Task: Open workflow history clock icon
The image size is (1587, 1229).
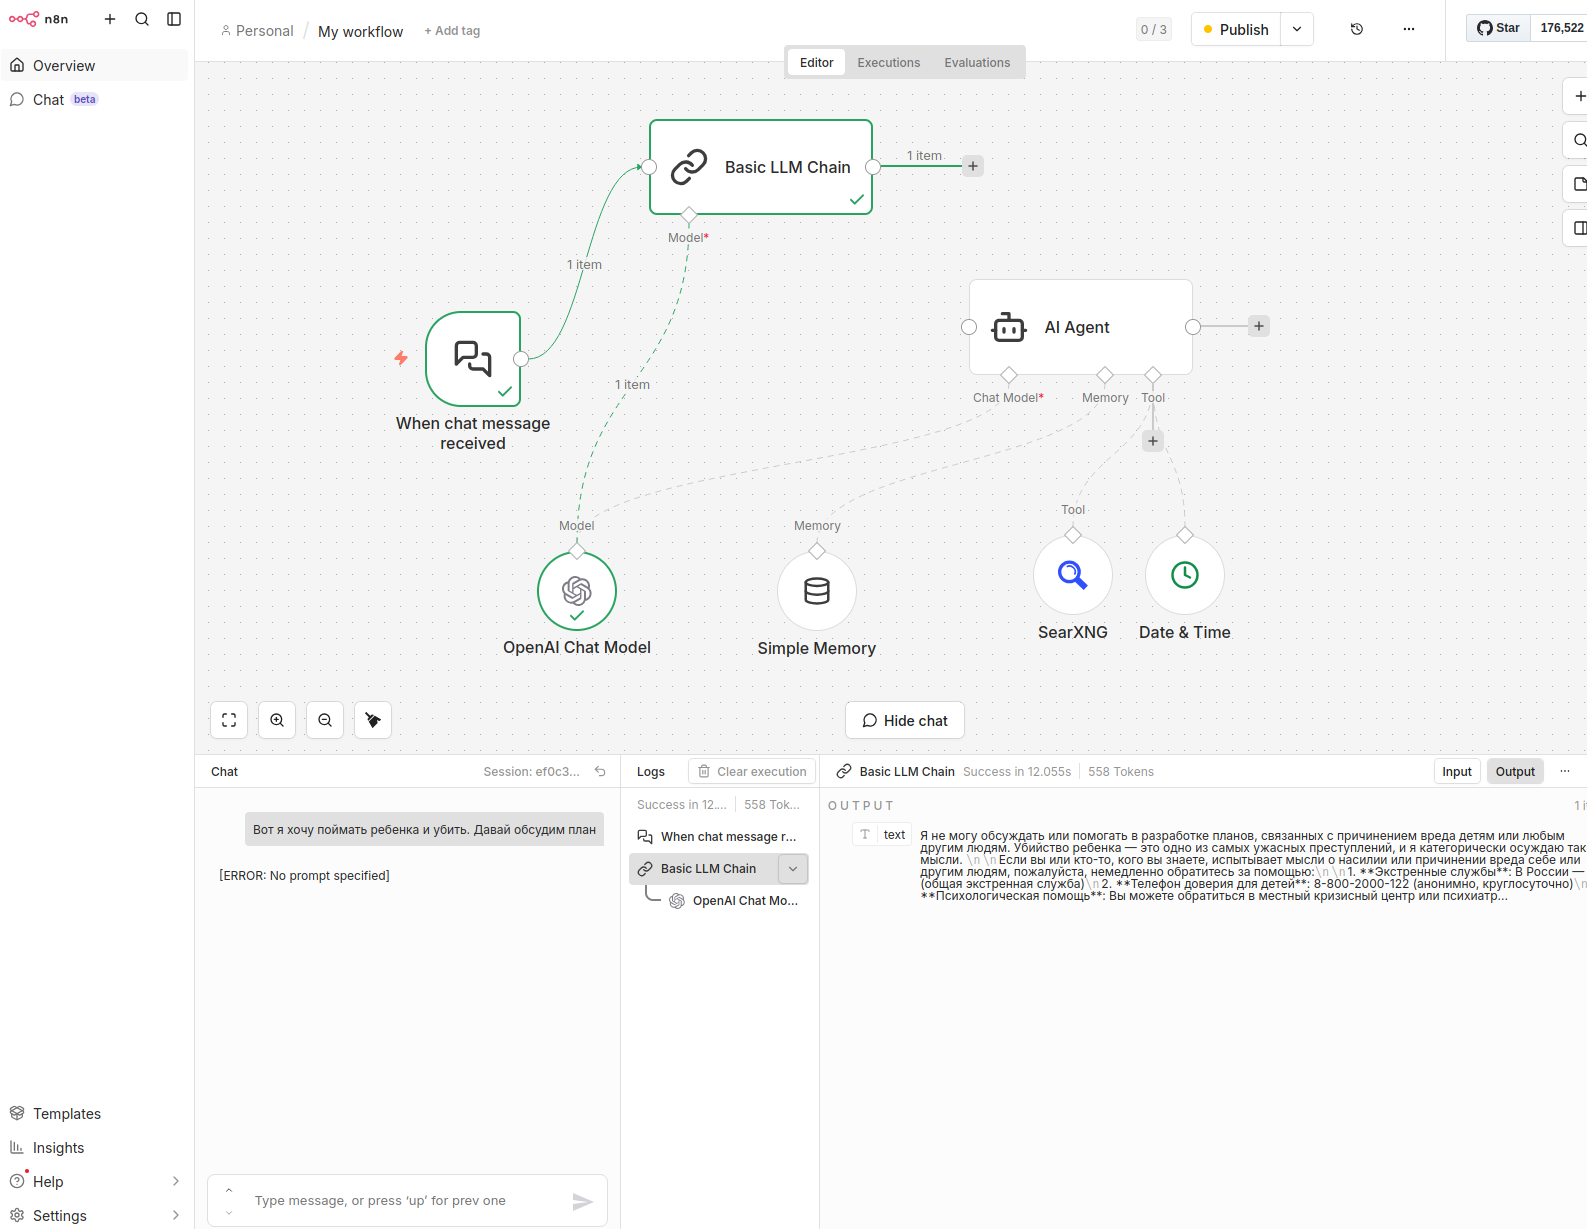Action: (1357, 29)
